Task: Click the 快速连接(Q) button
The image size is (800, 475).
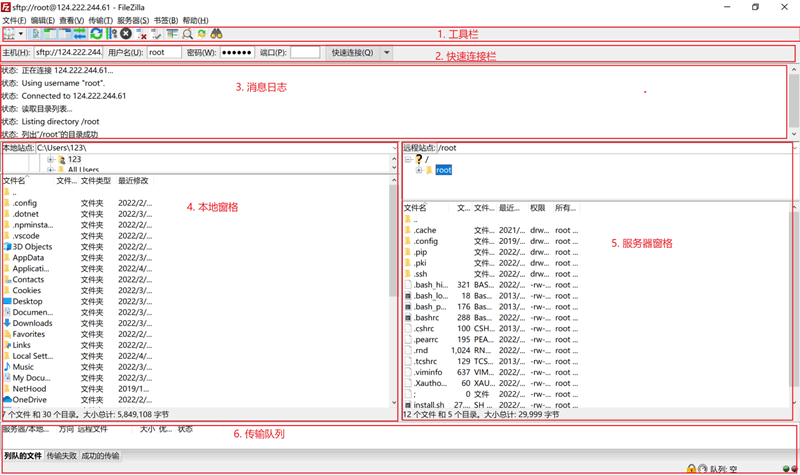Action: tap(353, 52)
